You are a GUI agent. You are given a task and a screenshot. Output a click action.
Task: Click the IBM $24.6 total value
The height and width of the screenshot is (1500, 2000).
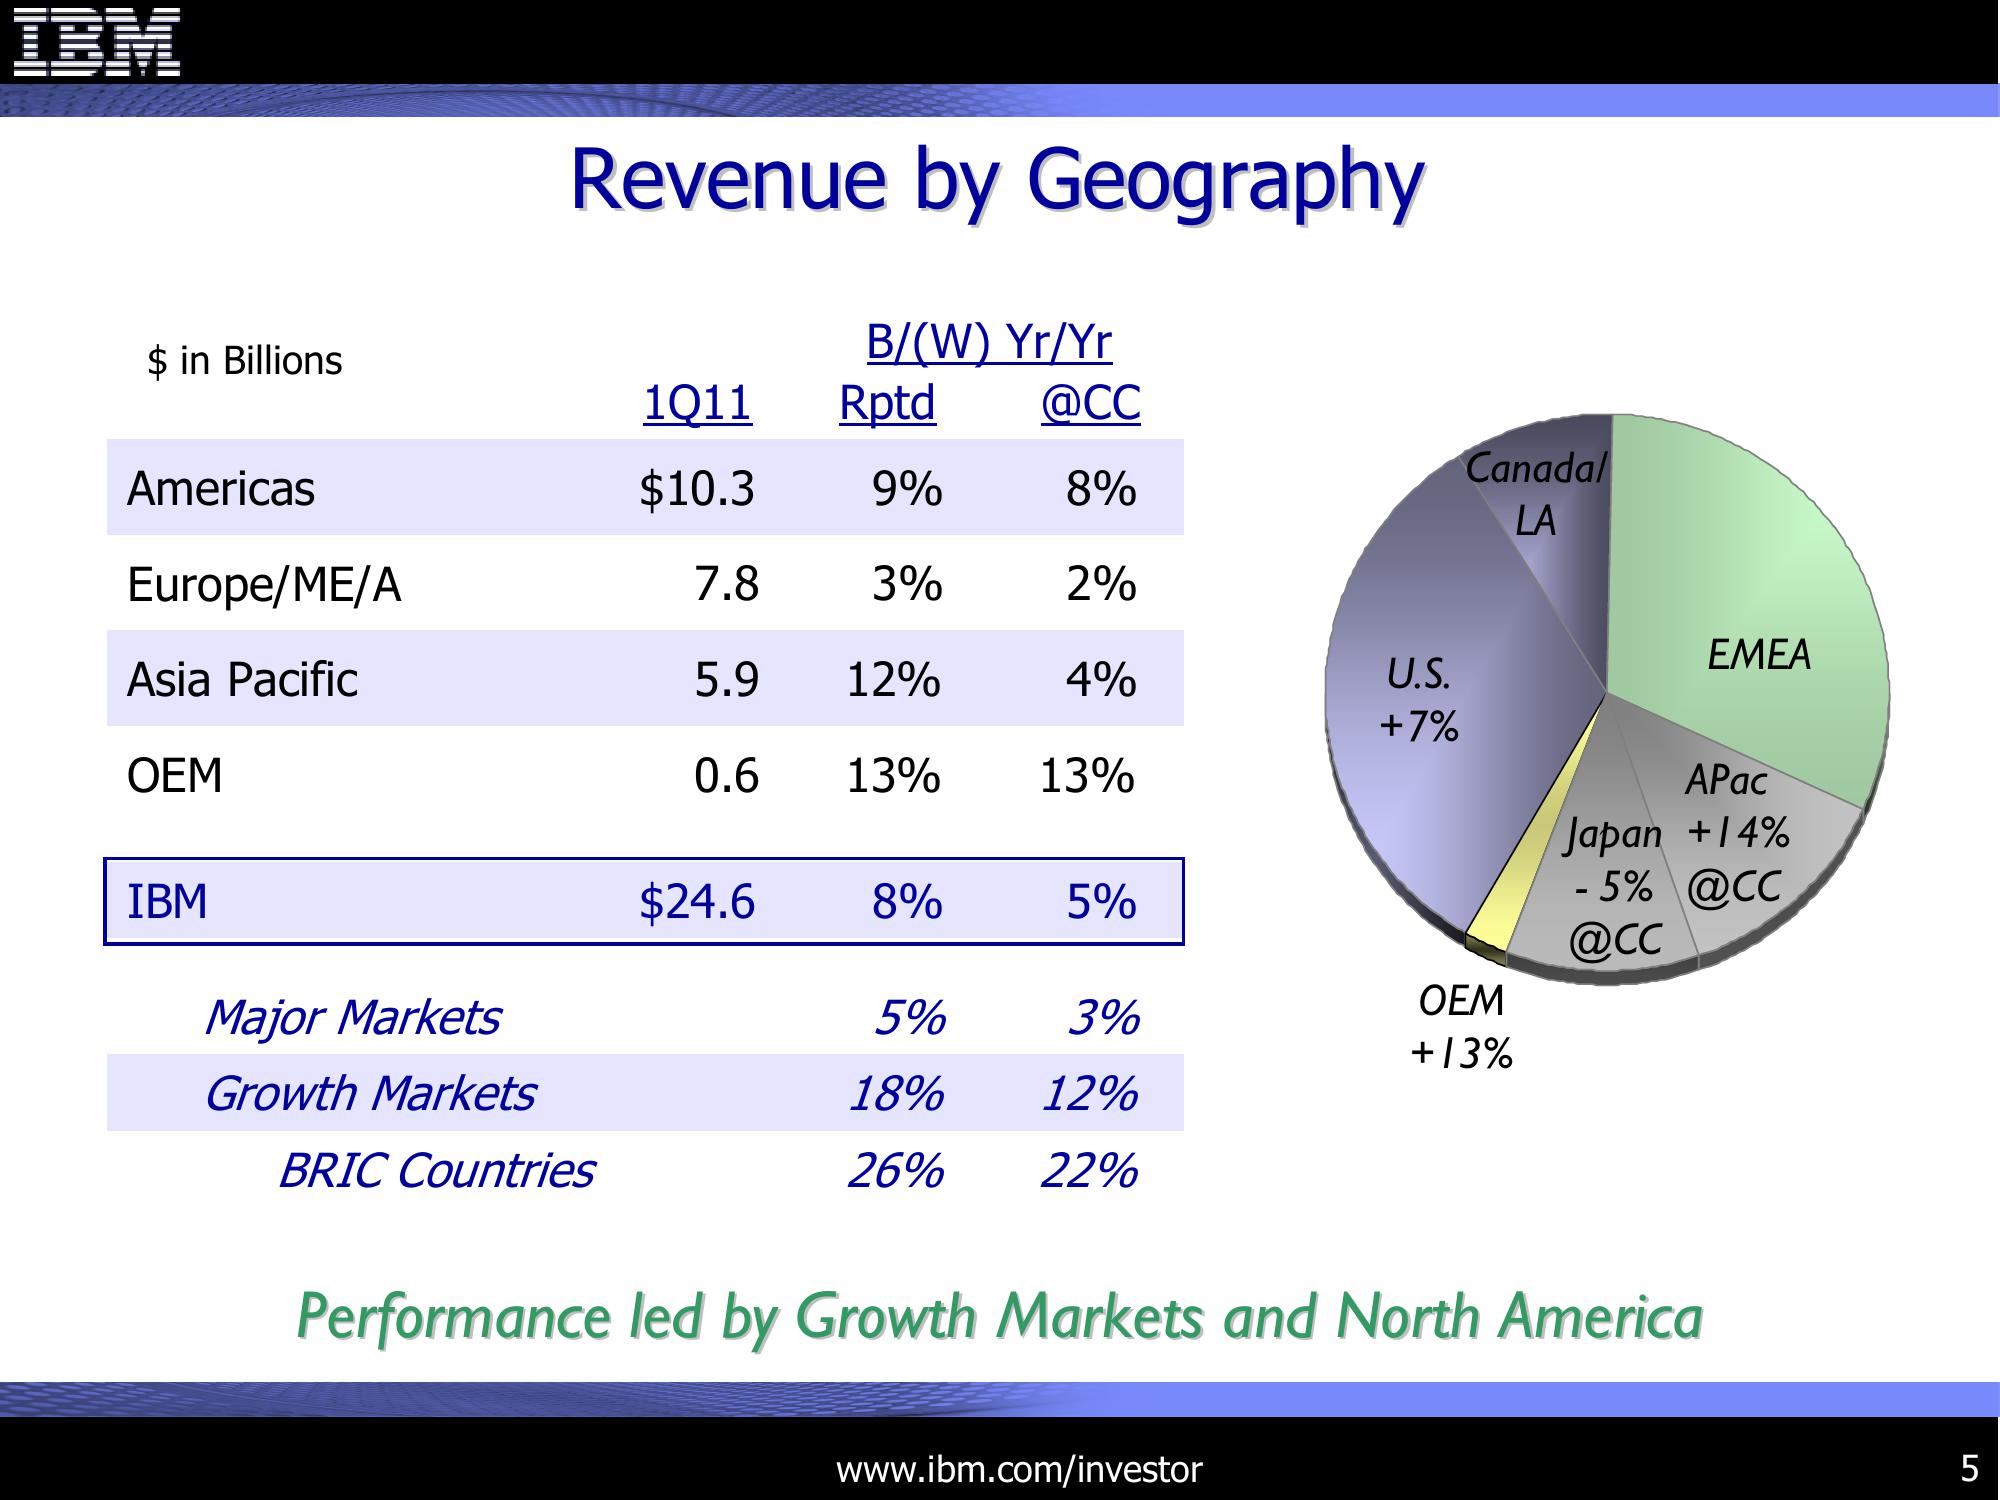pos(697,902)
